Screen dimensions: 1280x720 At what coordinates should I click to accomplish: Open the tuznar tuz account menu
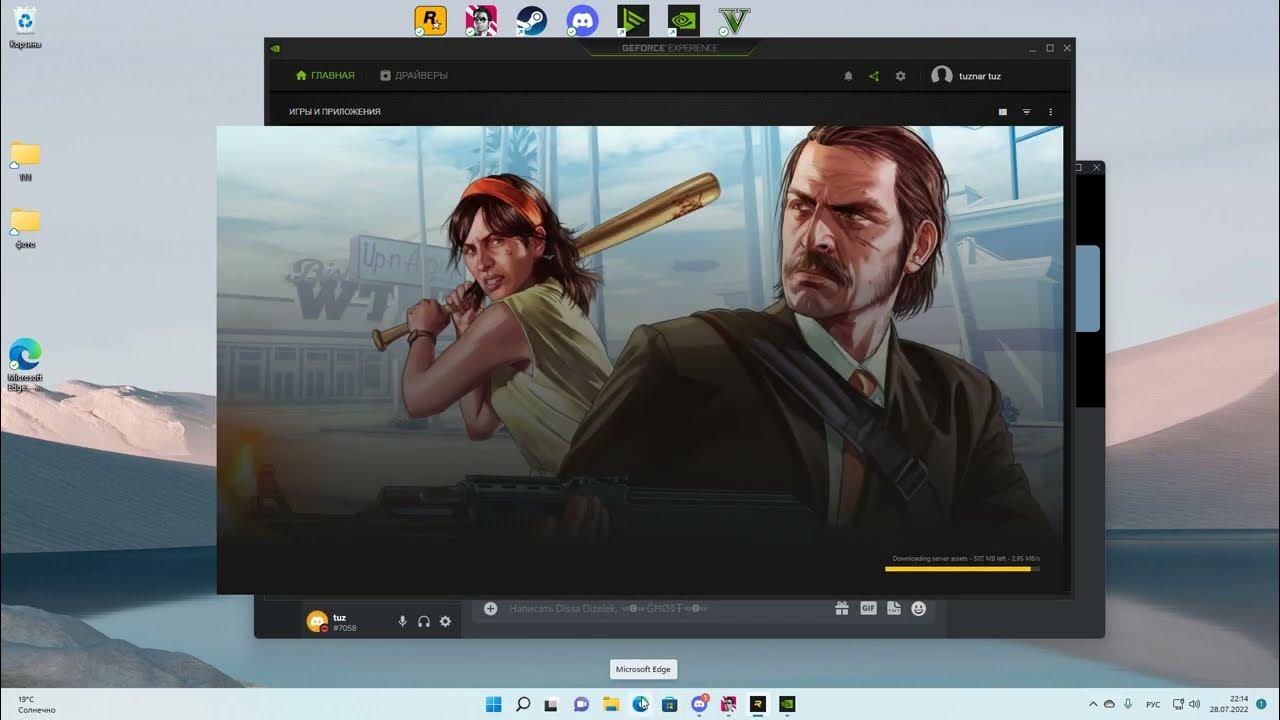[x=966, y=76]
